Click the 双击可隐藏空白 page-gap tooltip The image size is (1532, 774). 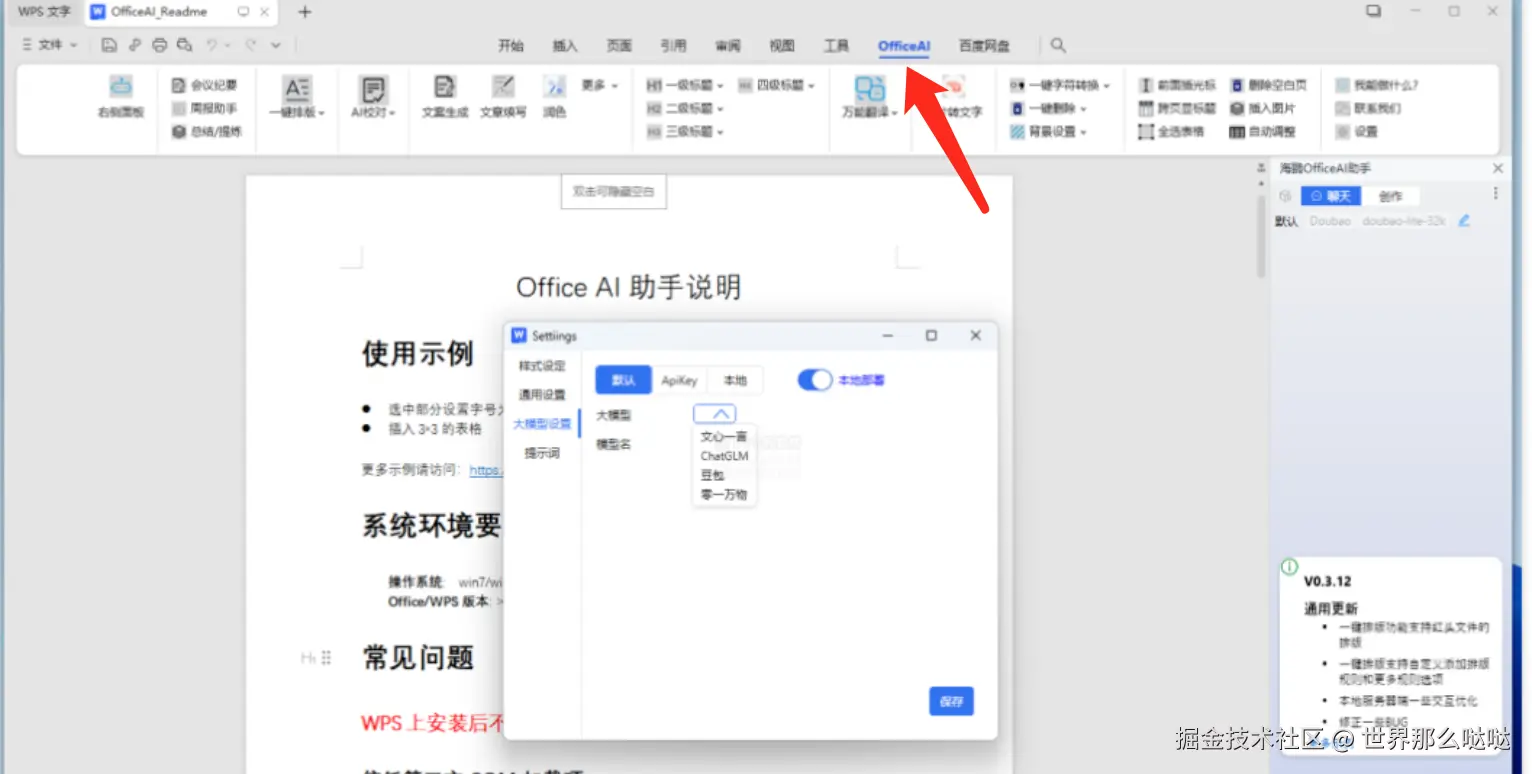[613, 191]
